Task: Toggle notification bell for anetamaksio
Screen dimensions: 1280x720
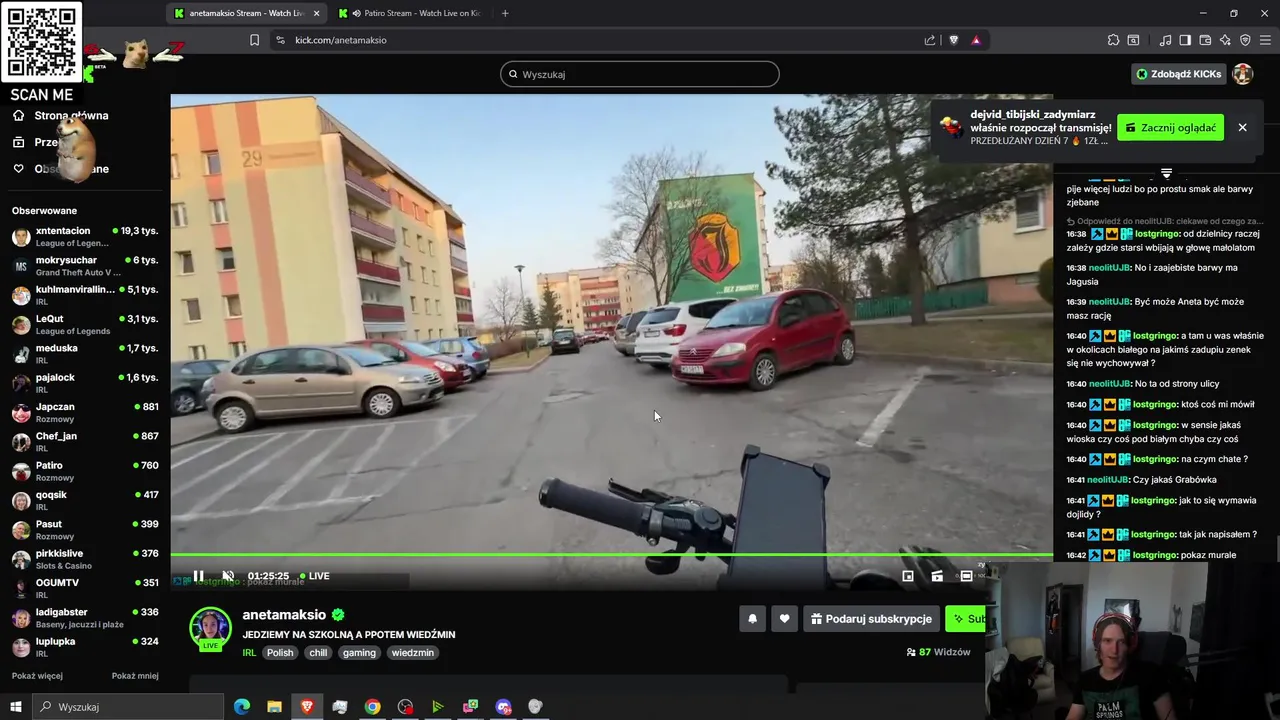Action: [753, 619]
